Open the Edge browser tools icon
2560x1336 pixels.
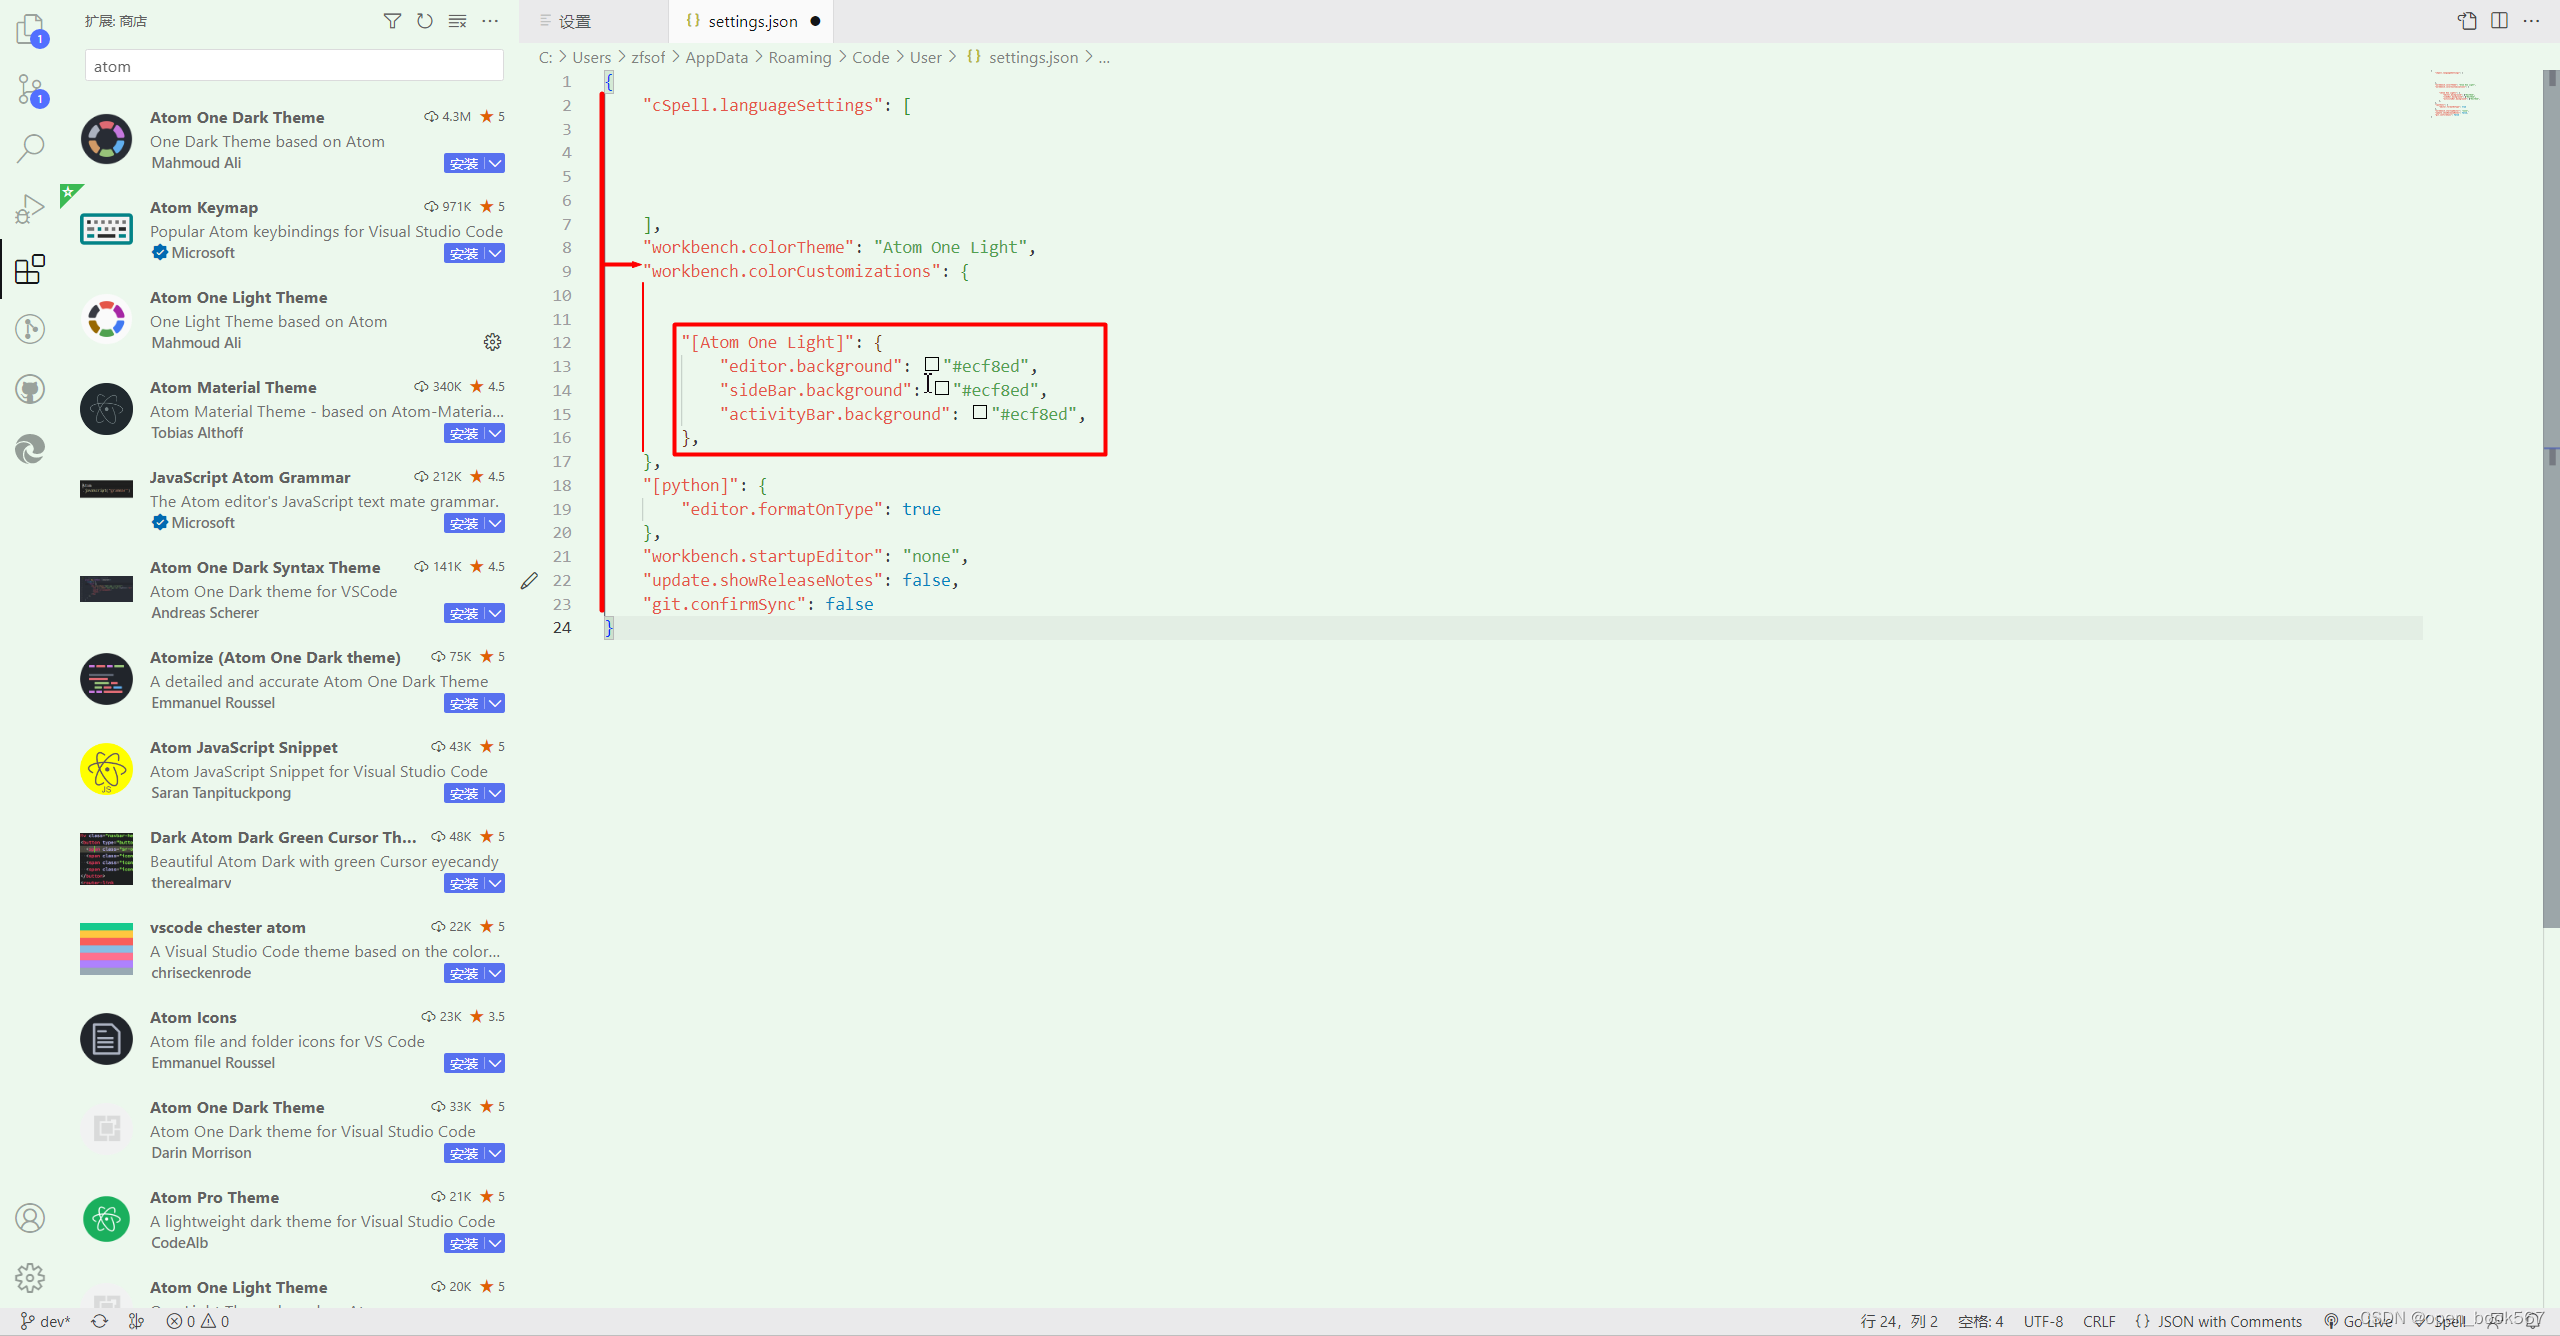coord(31,448)
